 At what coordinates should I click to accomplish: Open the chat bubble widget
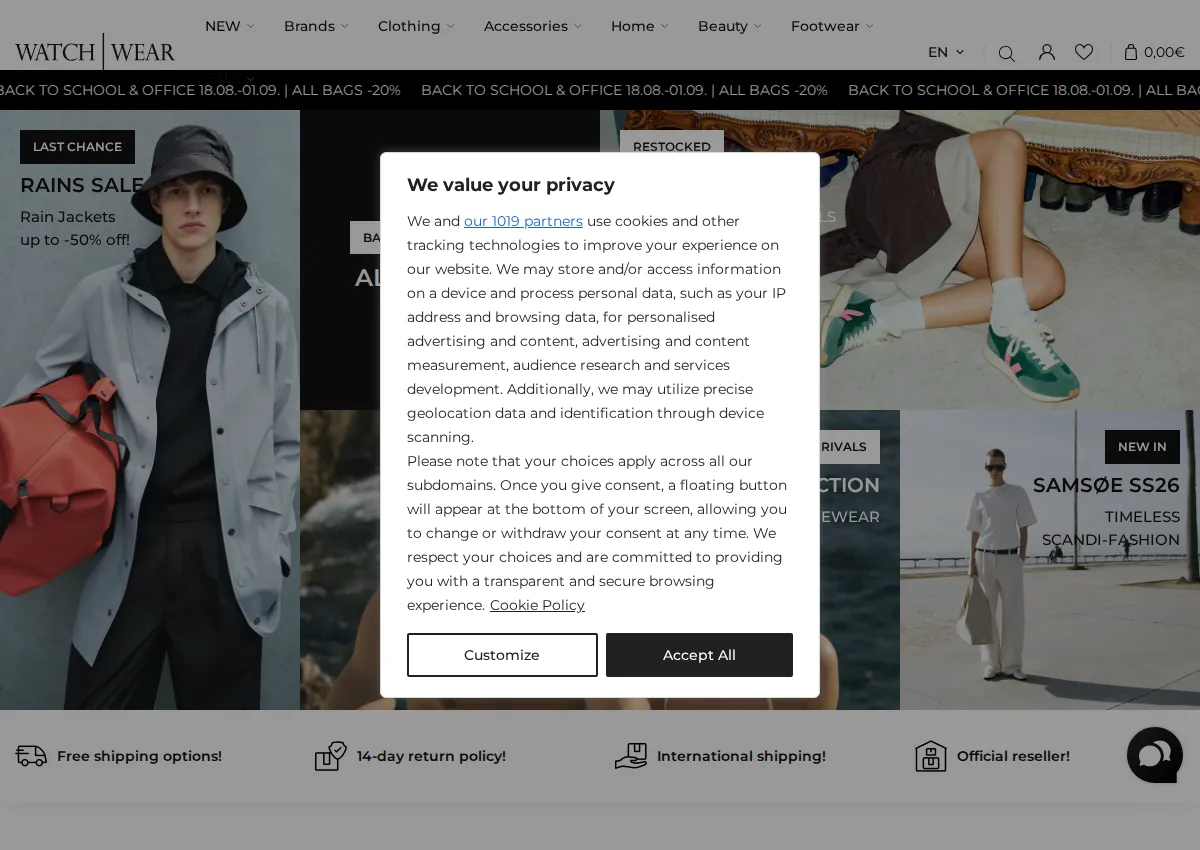[1155, 755]
